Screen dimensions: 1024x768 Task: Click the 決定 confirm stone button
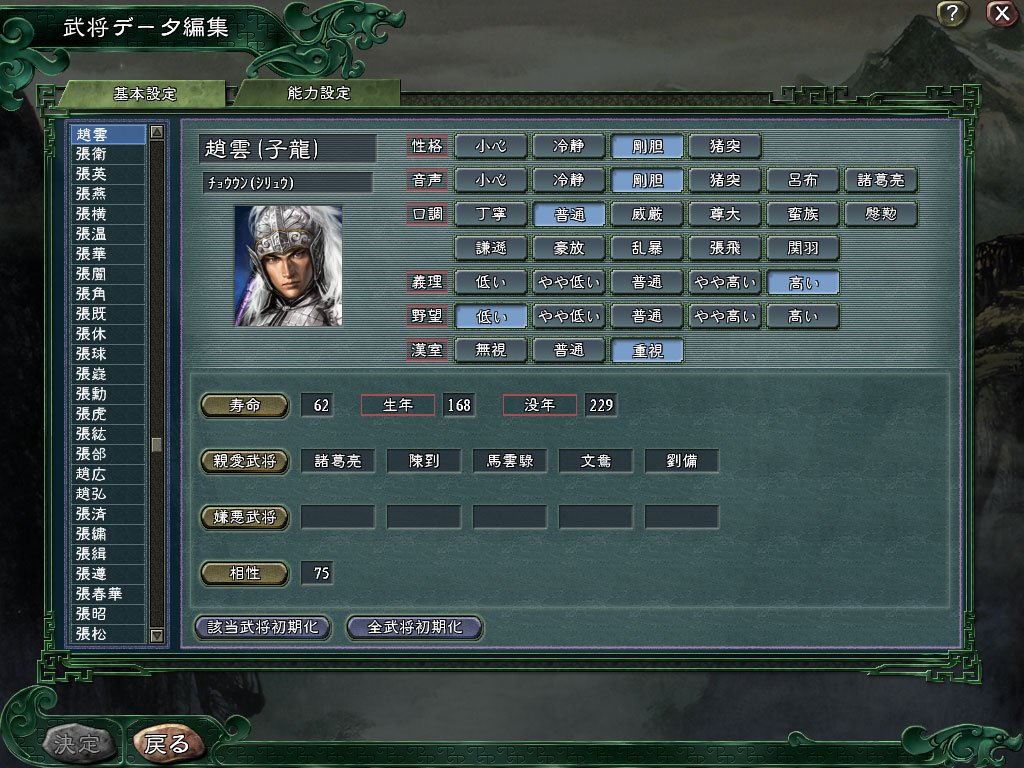coord(78,743)
